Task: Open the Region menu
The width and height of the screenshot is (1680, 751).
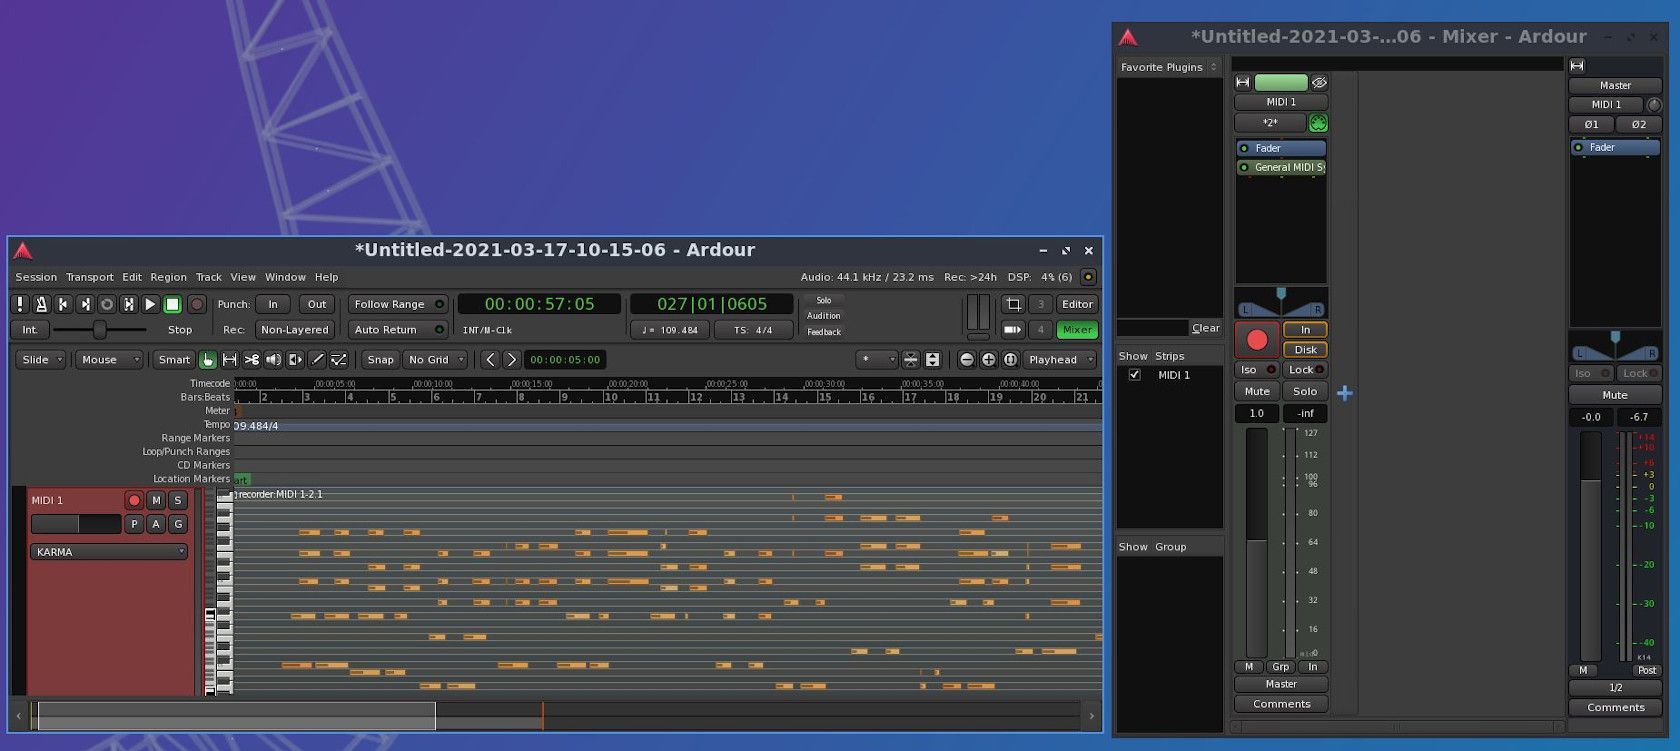Action: click(168, 277)
